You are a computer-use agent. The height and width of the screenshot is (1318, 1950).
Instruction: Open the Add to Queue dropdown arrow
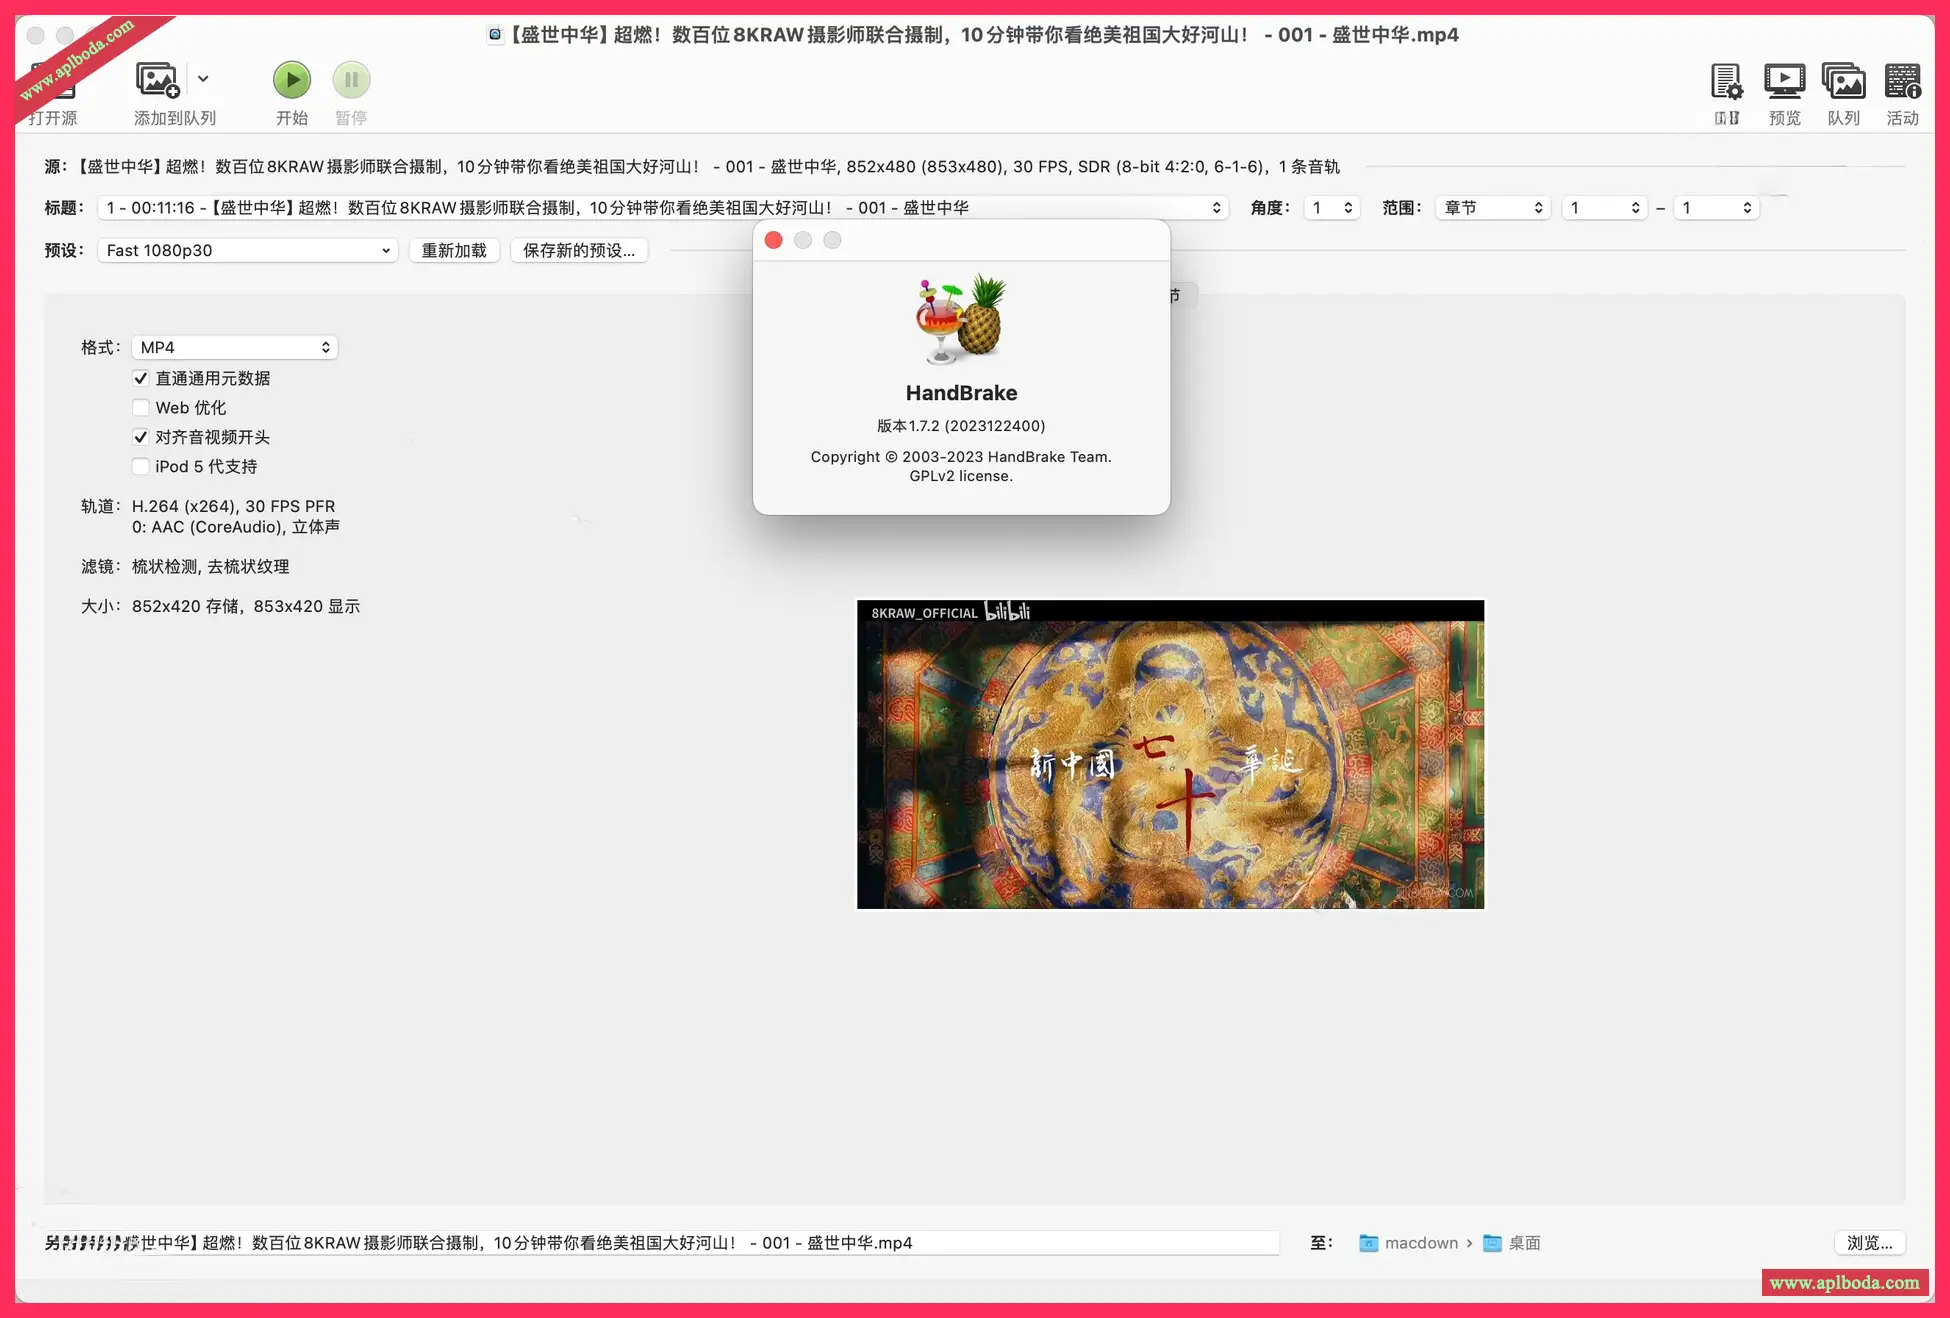coord(203,79)
